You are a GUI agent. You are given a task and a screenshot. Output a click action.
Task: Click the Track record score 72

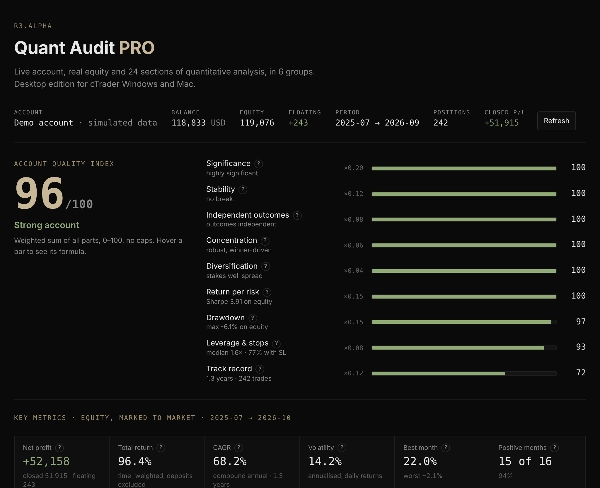point(580,372)
